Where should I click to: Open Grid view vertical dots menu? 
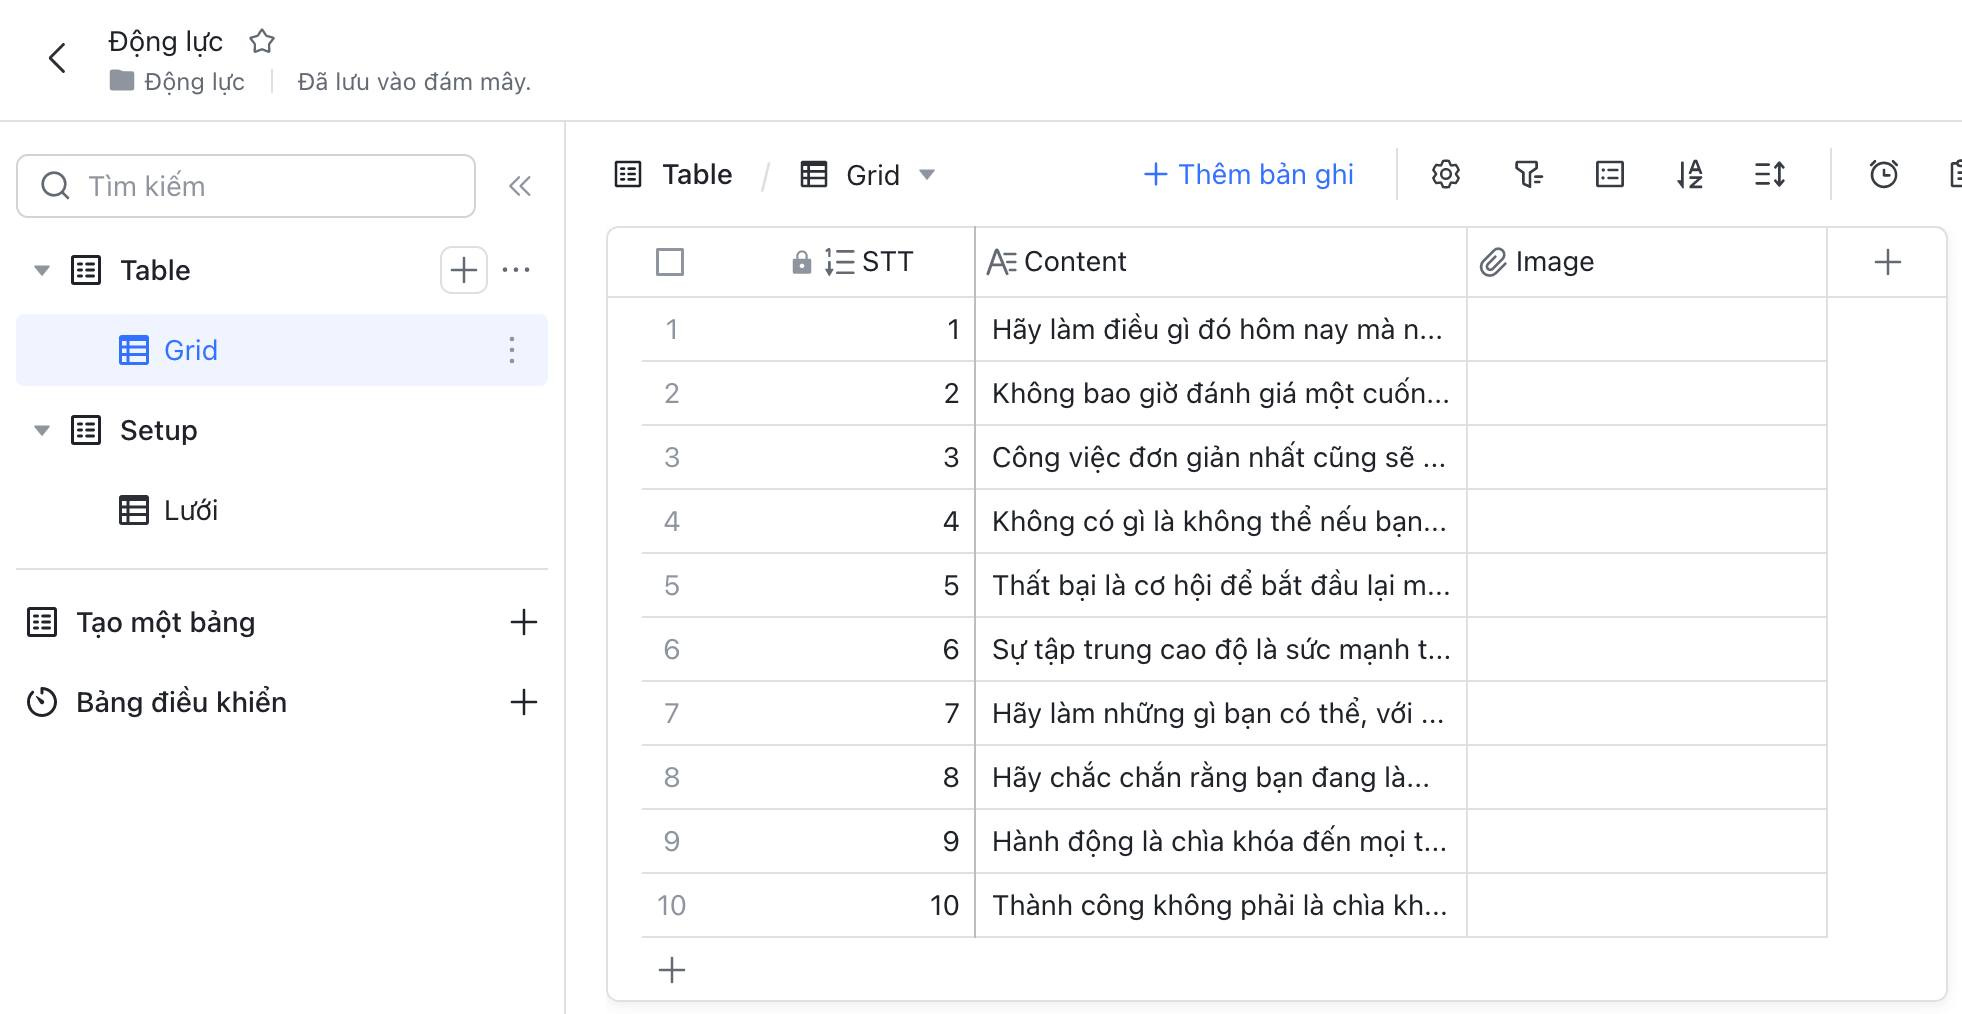[512, 350]
